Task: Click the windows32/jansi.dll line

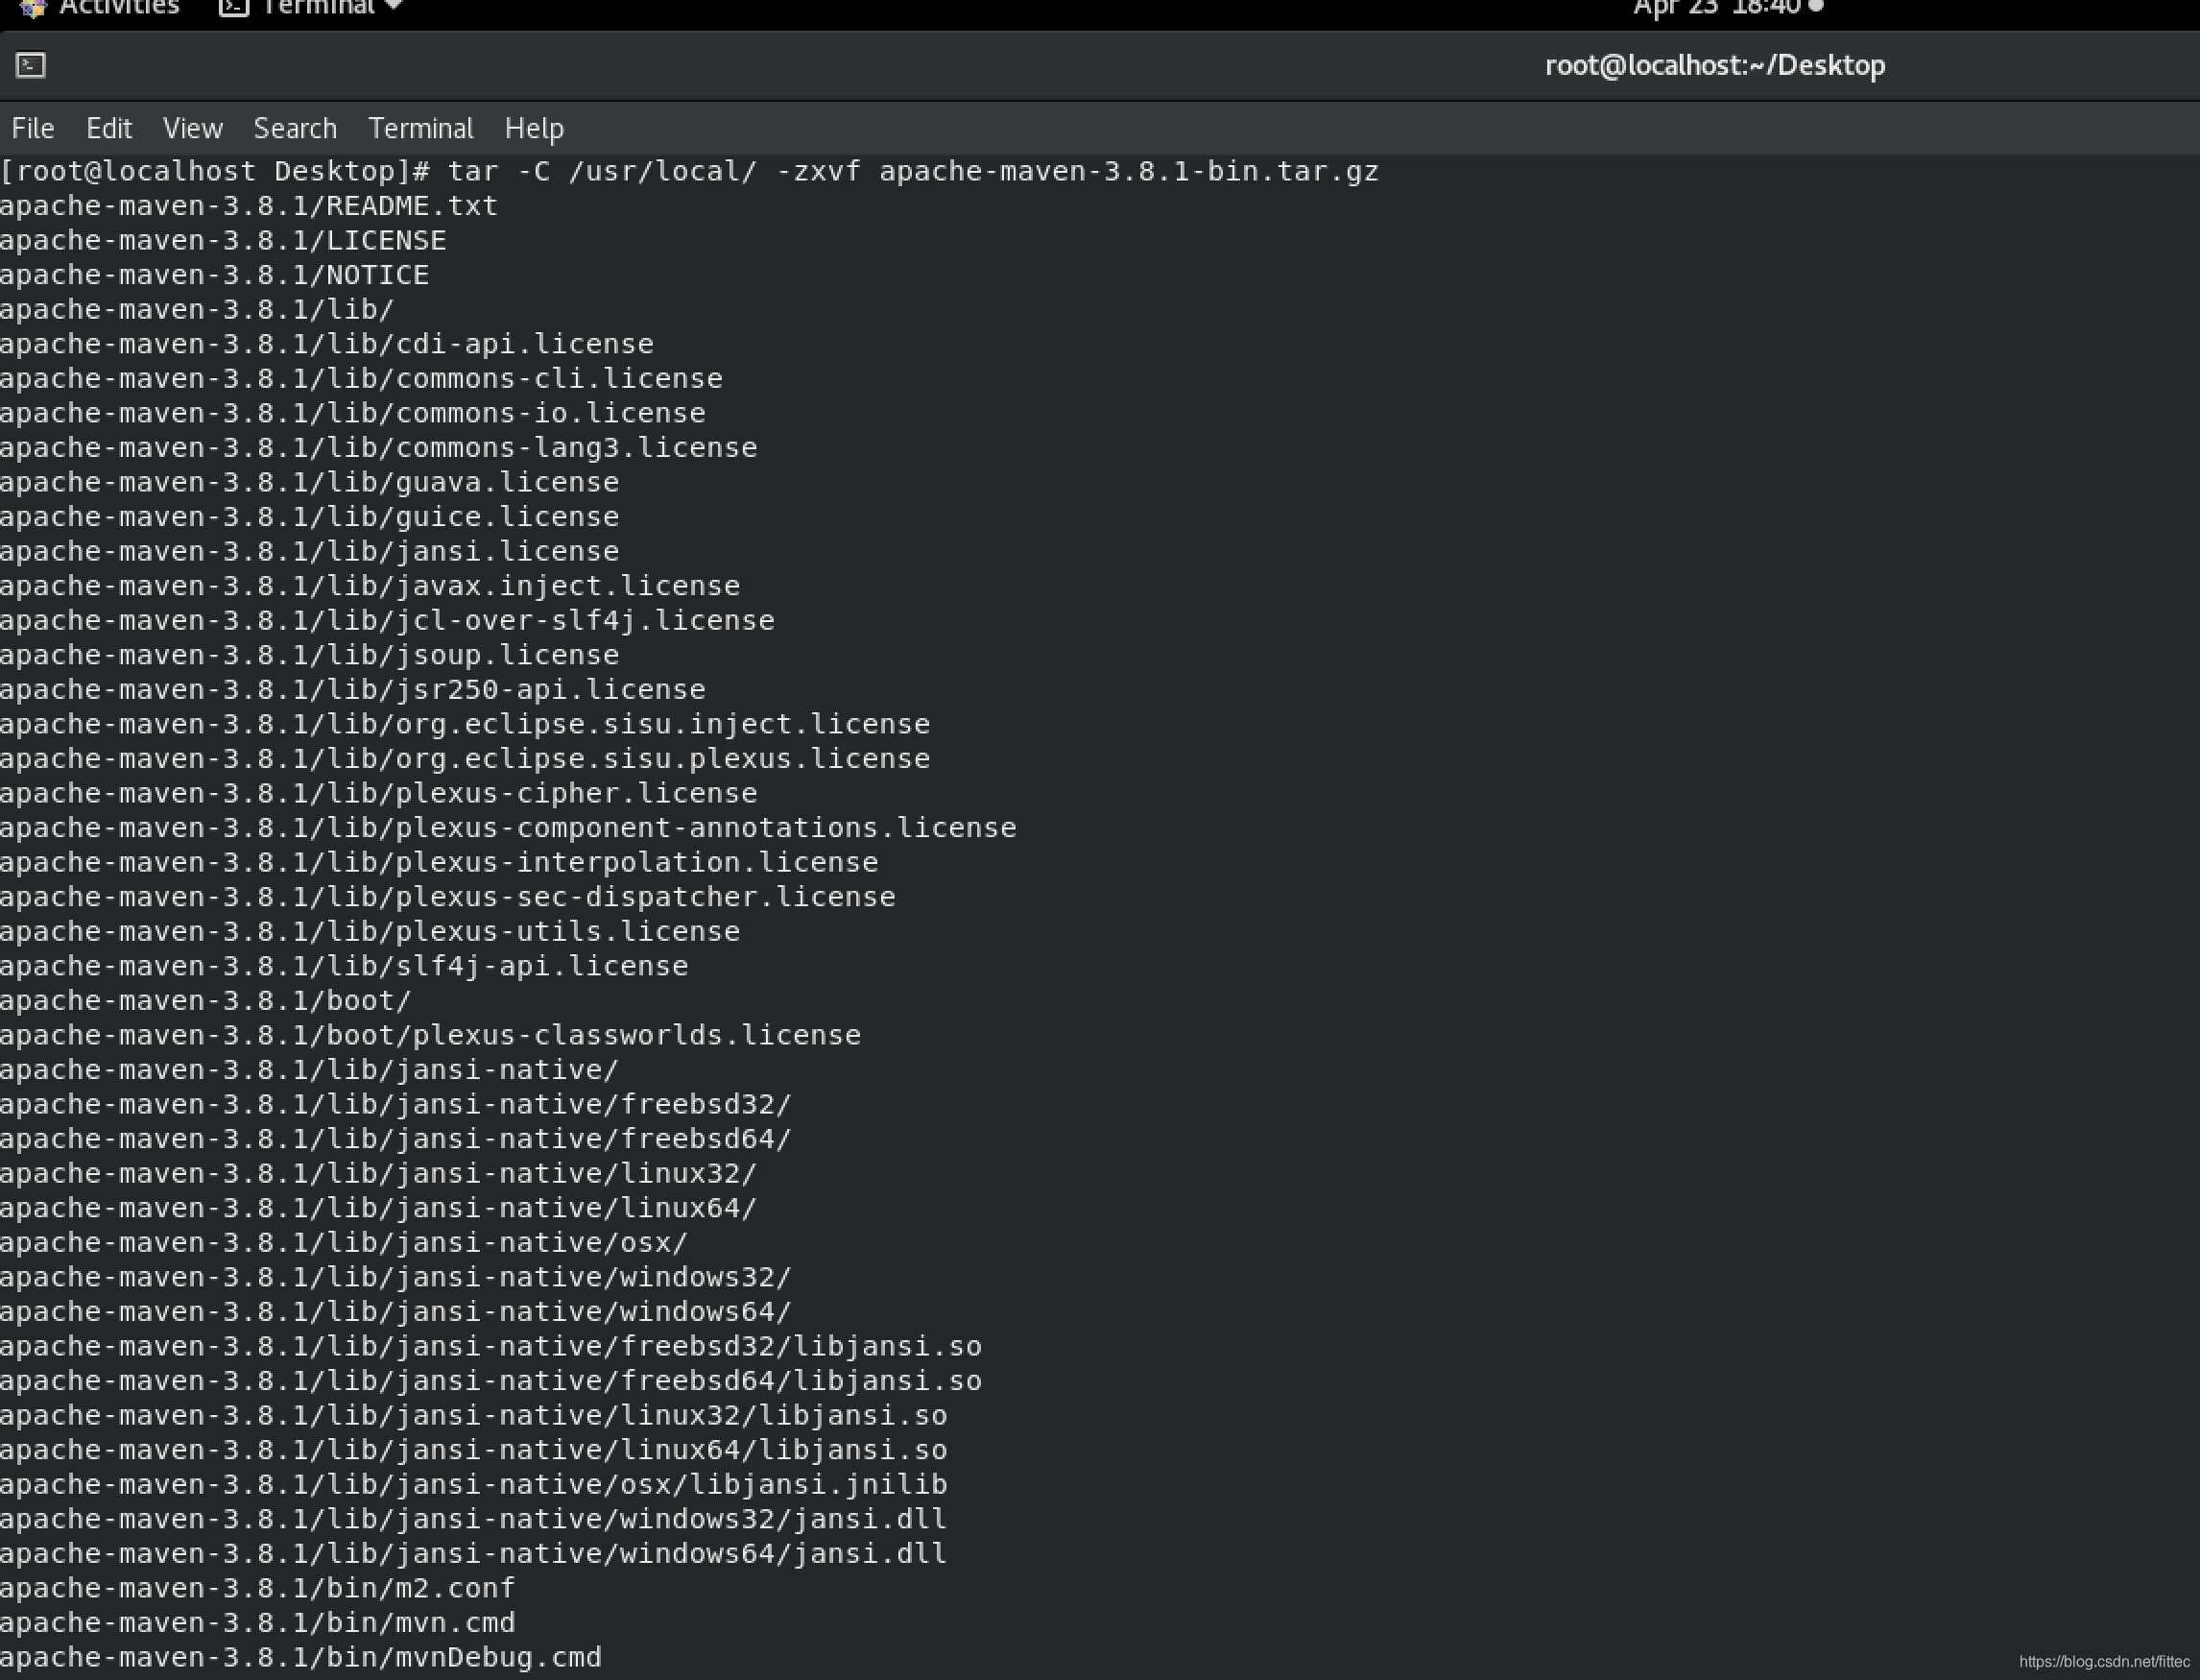Action: (x=474, y=1519)
